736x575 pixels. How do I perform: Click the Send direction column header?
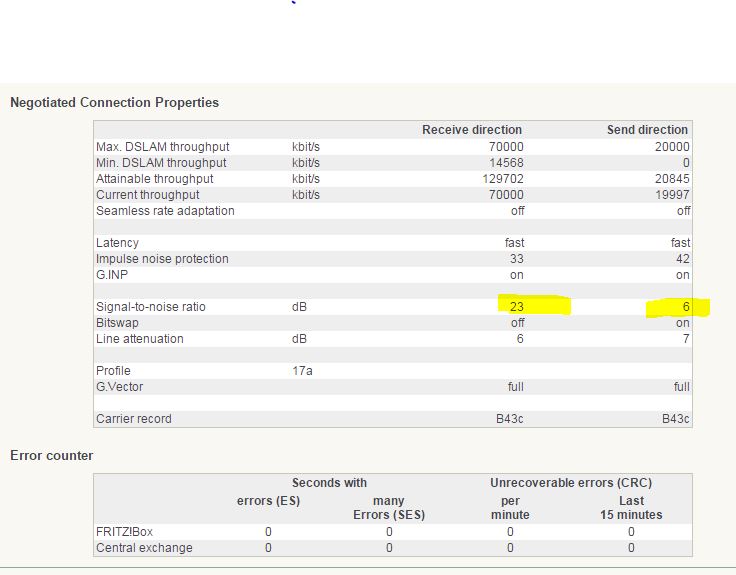click(647, 130)
